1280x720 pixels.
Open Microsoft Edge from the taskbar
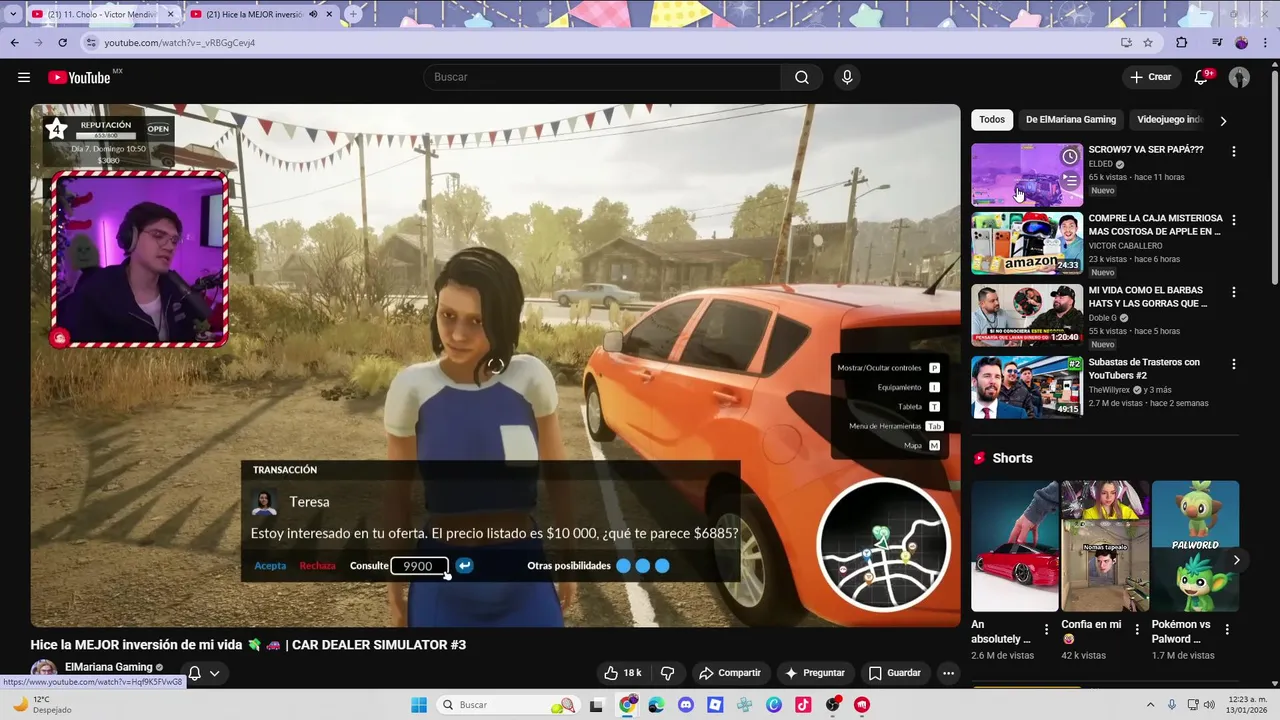pyautogui.click(x=656, y=705)
